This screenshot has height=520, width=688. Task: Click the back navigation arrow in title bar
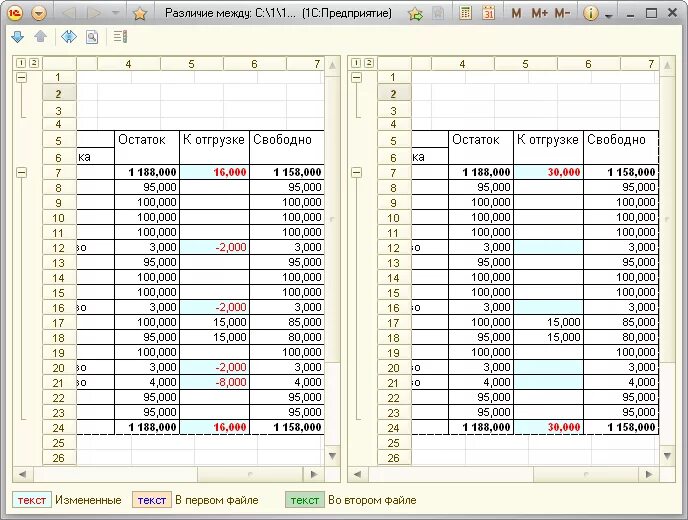[x=69, y=13]
